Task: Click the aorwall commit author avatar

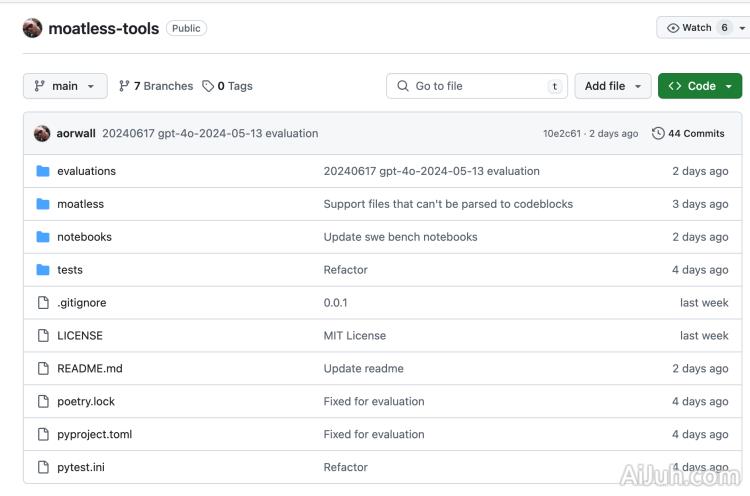Action: pyautogui.click(x=42, y=133)
